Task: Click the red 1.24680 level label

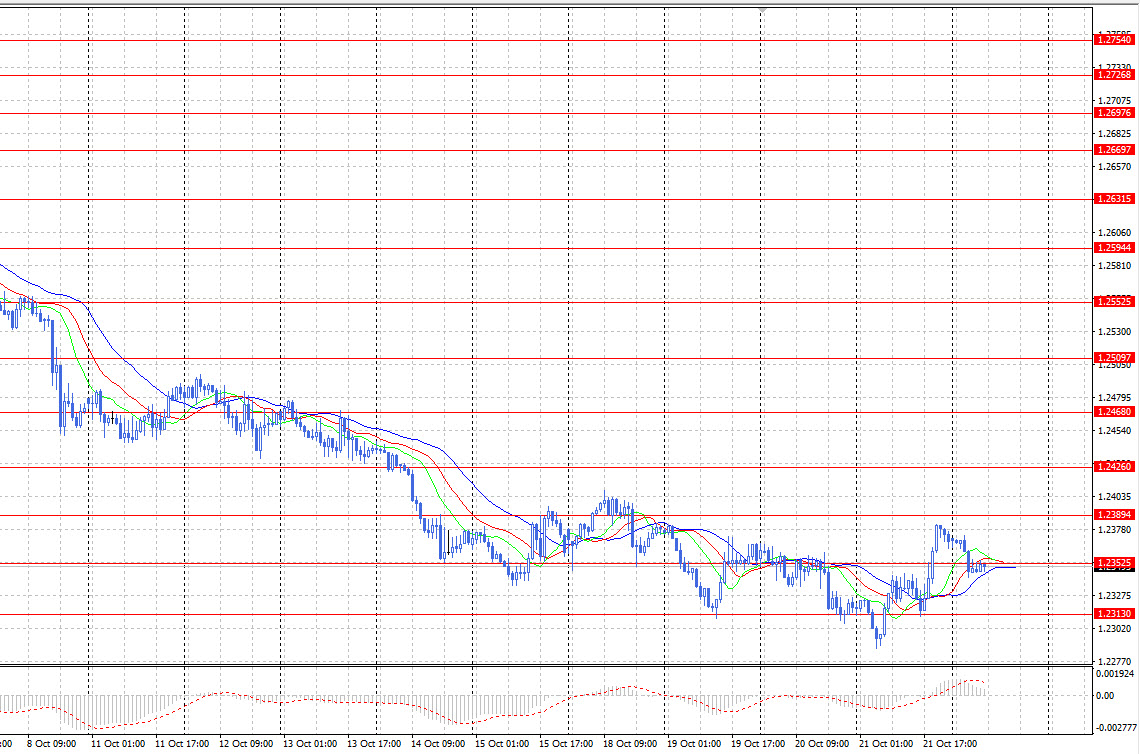Action: [1114, 412]
